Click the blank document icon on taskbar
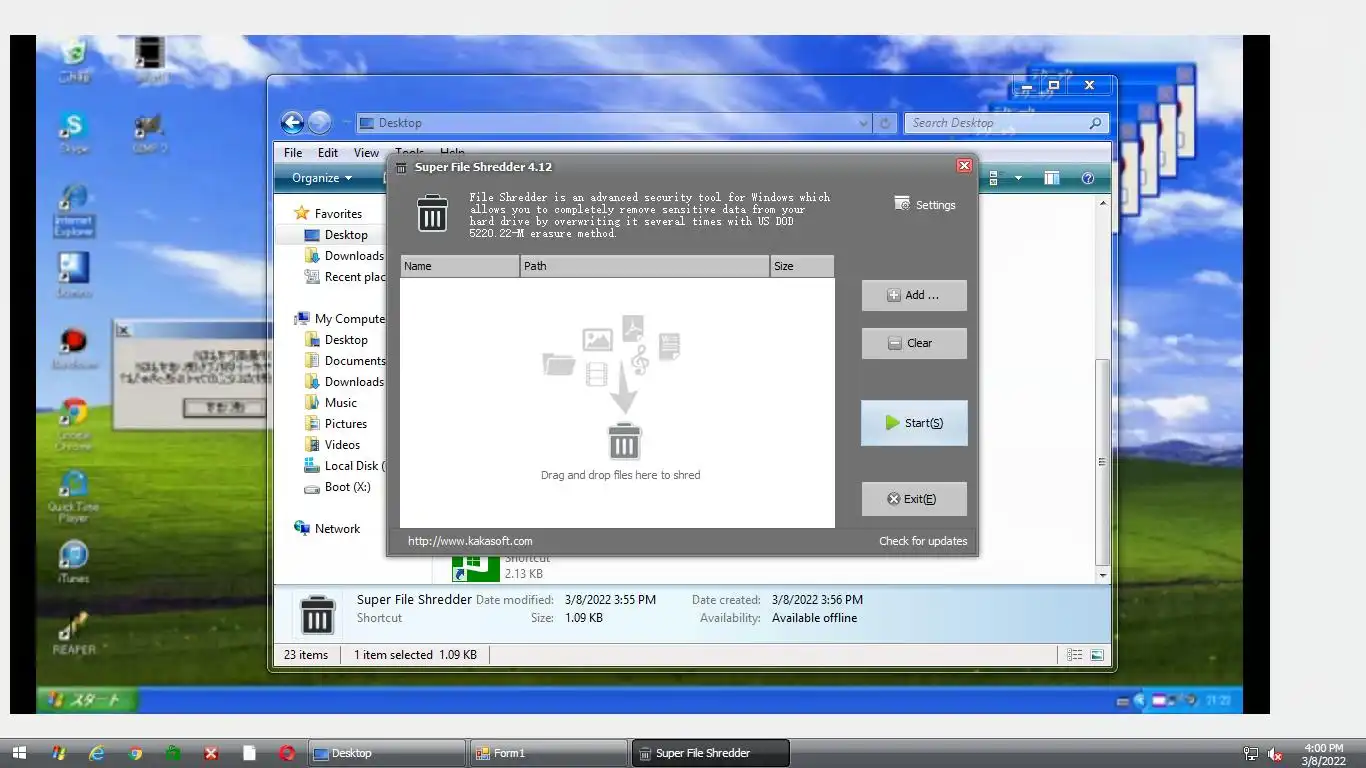The height and width of the screenshot is (768, 1366). pos(249,753)
